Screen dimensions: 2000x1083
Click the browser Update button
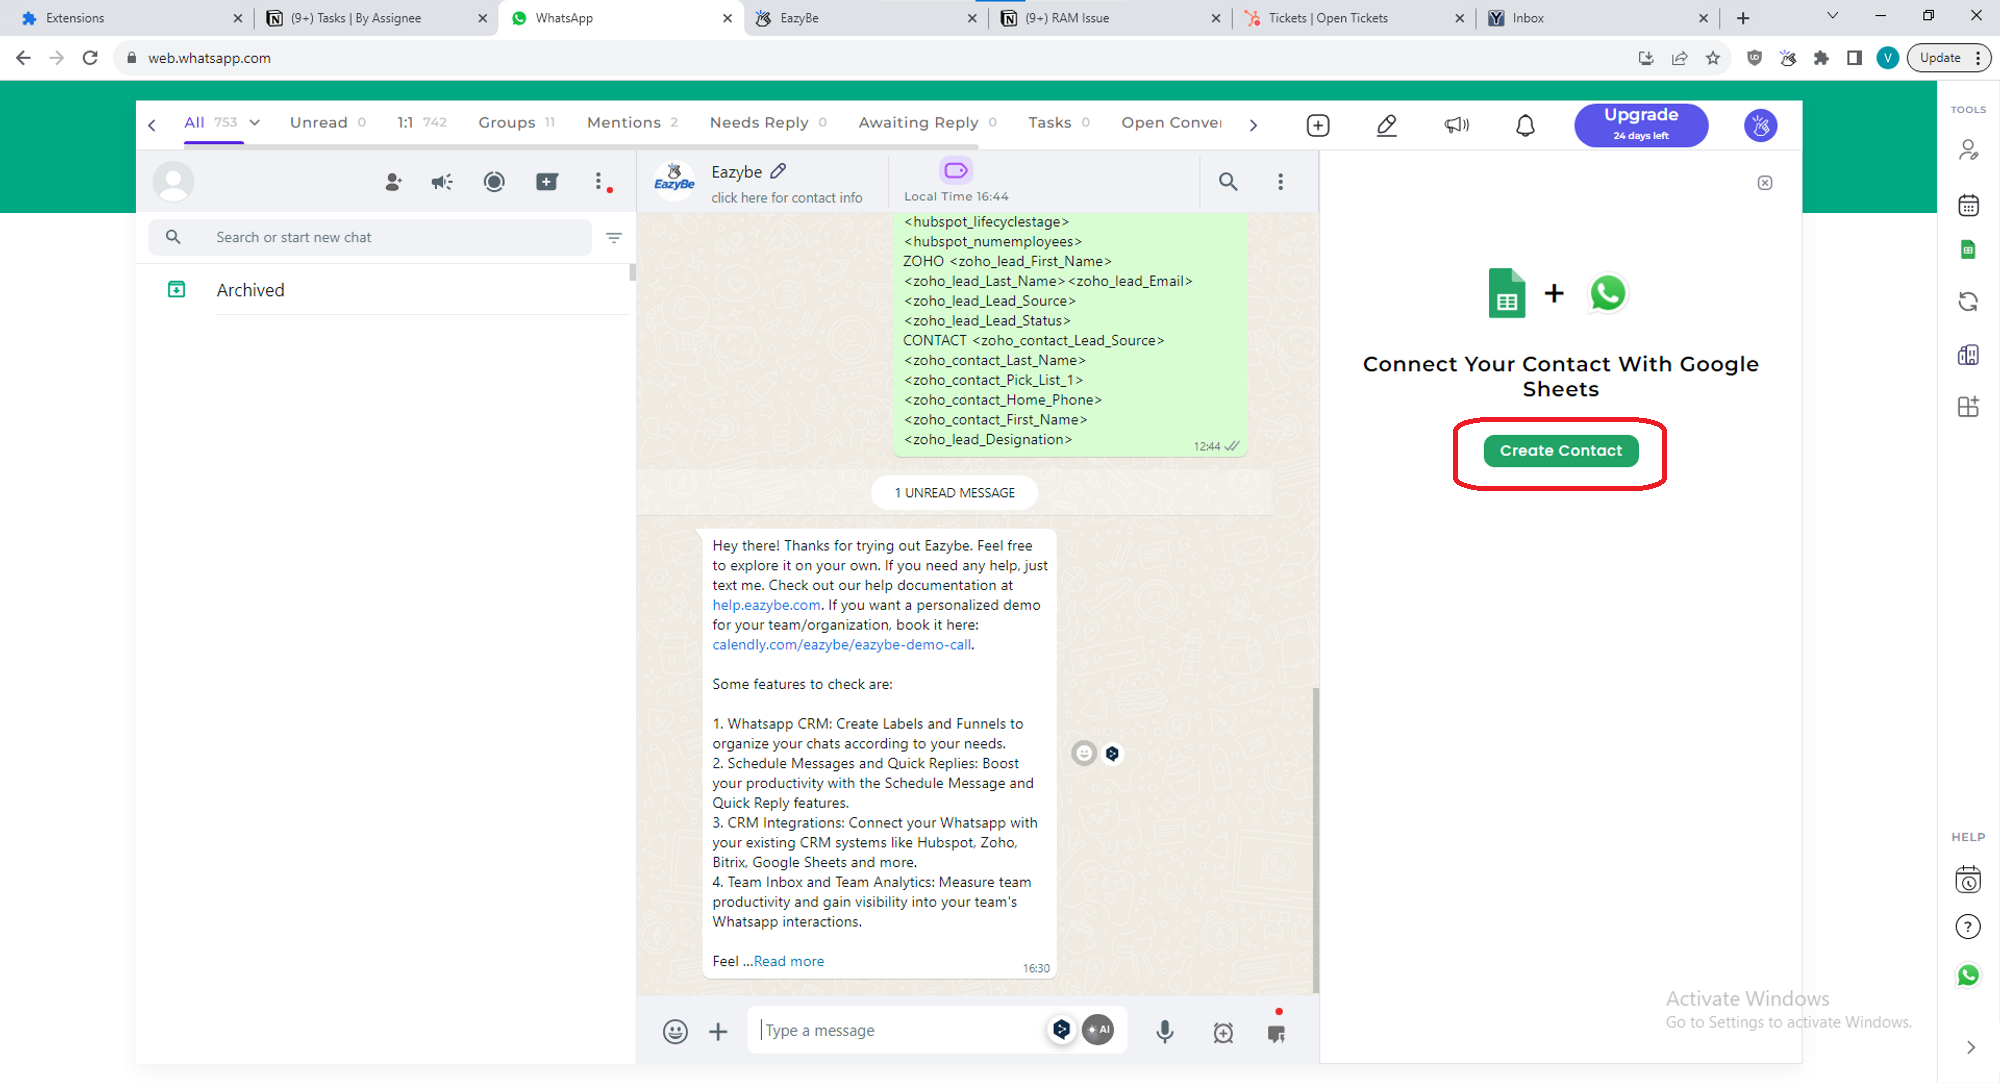pyautogui.click(x=1949, y=58)
